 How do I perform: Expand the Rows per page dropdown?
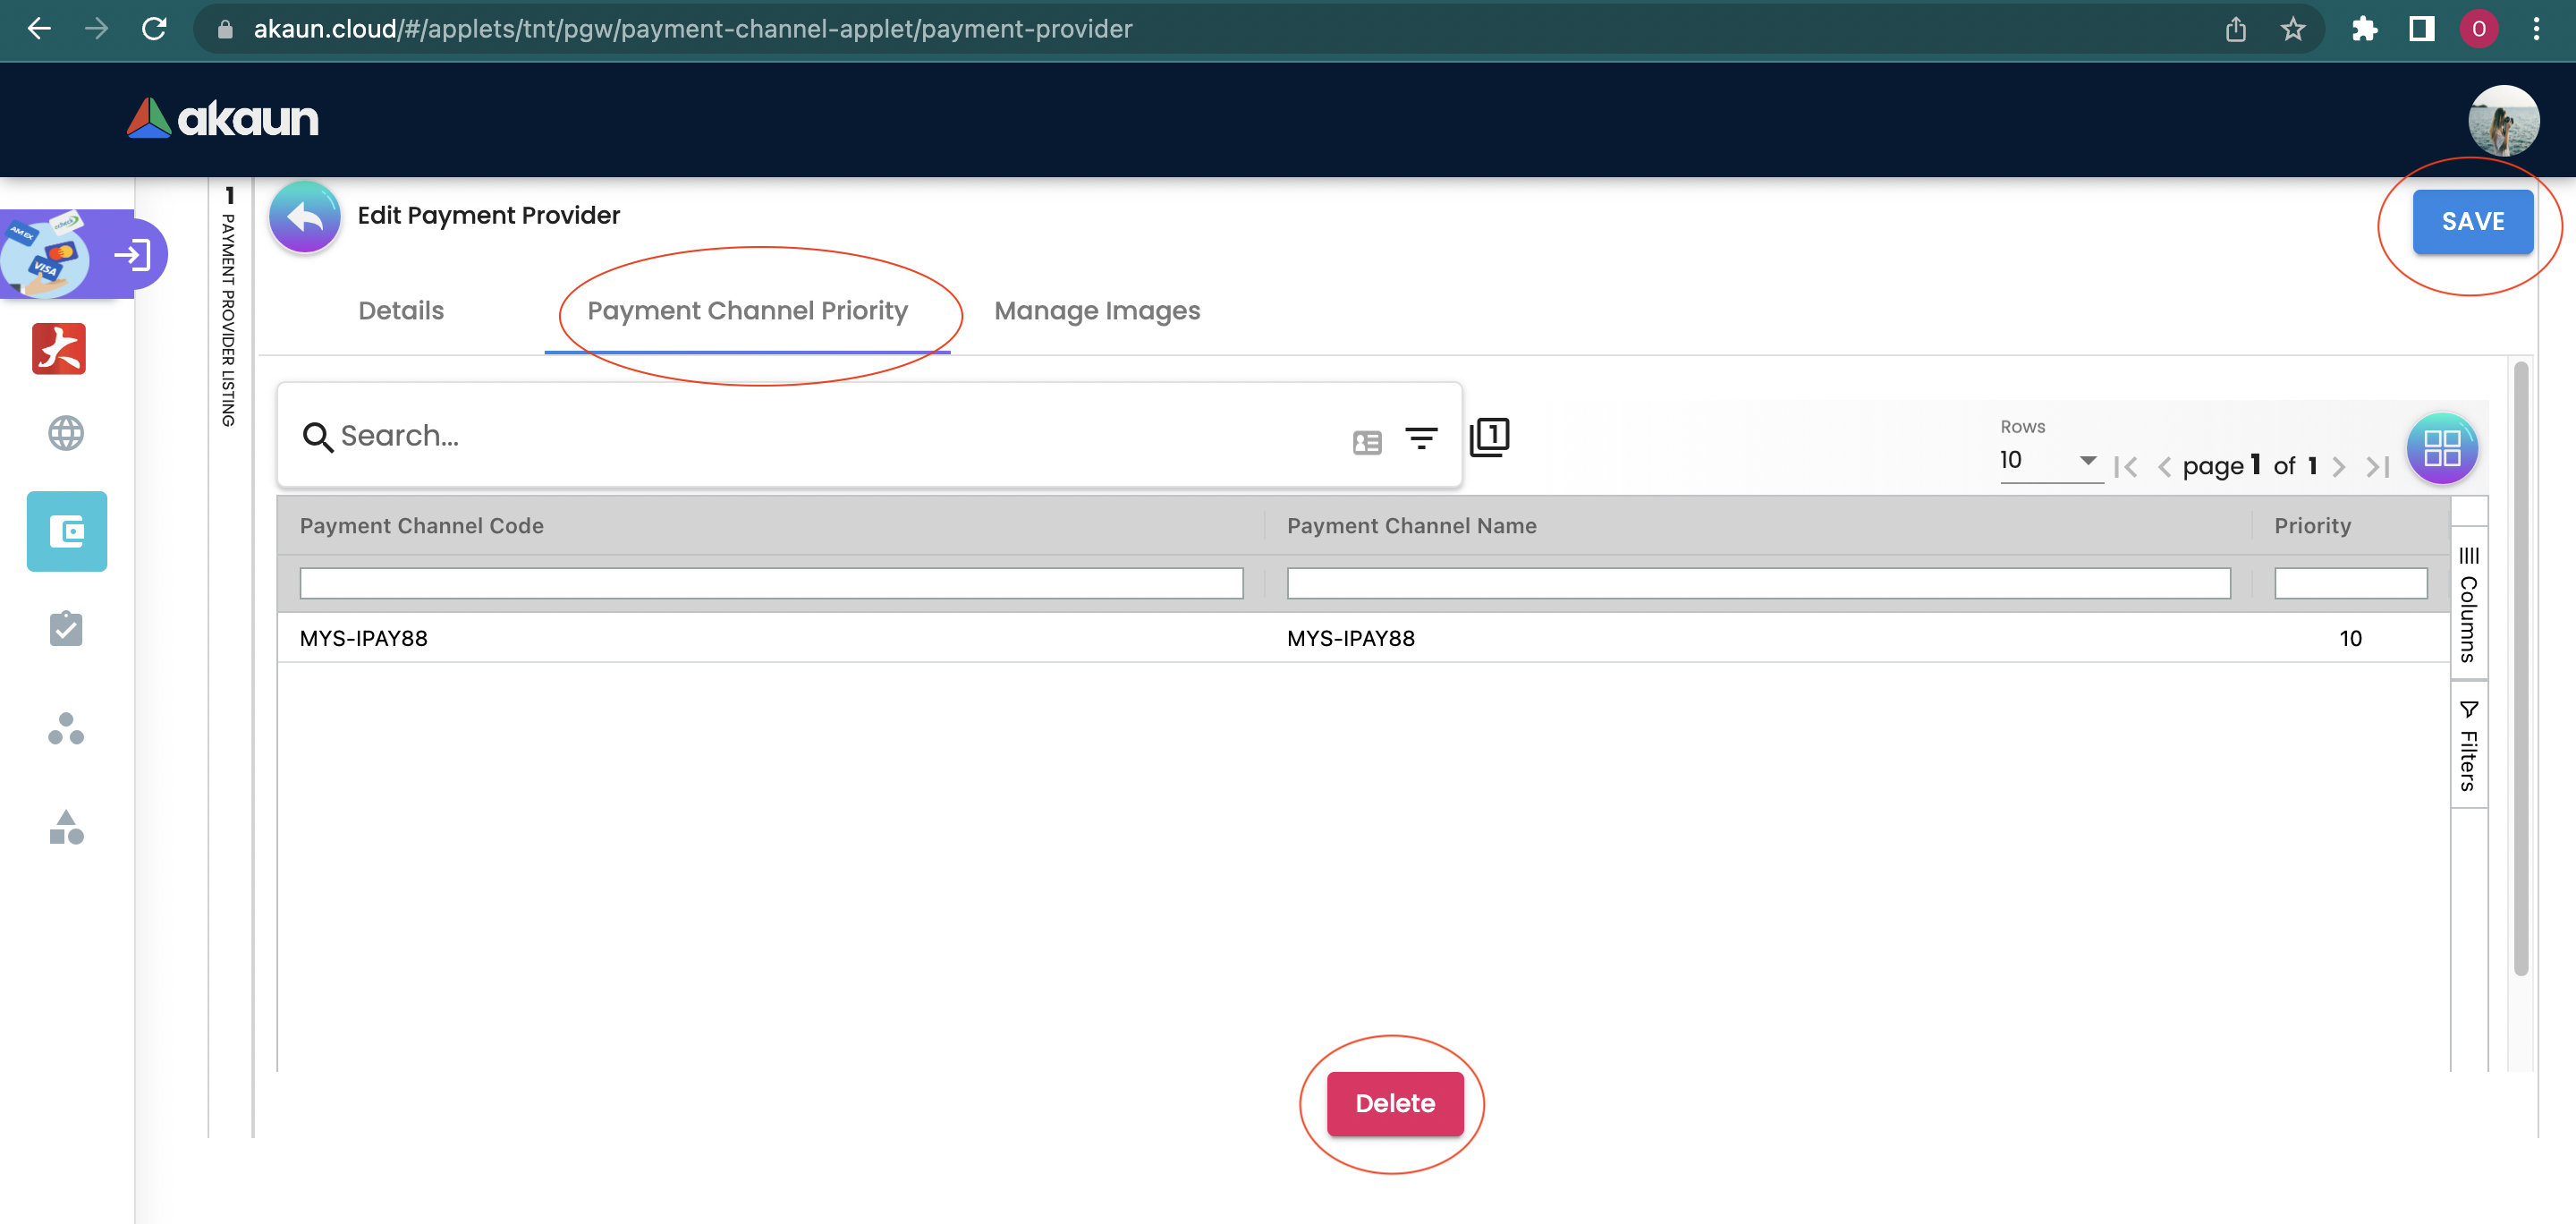click(2049, 460)
